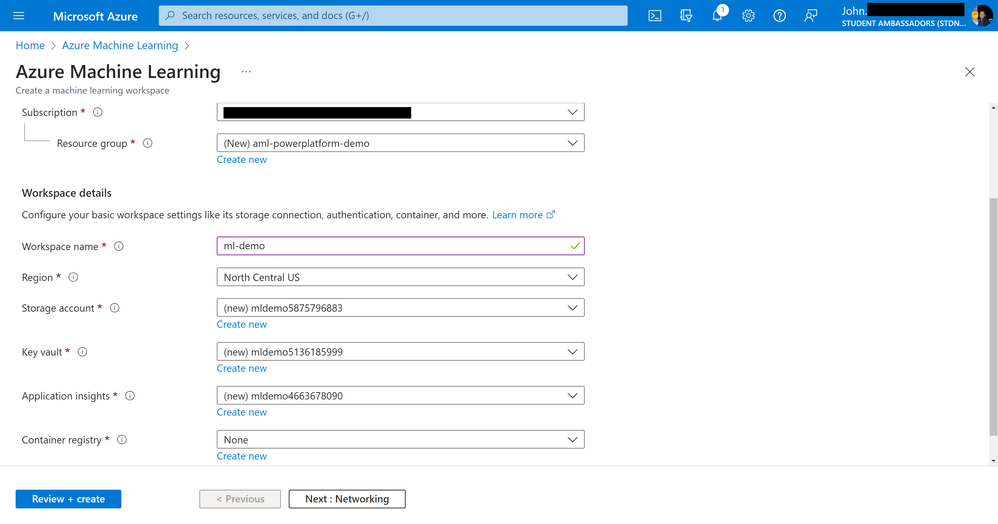Click Create new under Application insights
The height and width of the screenshot is (524, 998).
click(x=241, y=413)
